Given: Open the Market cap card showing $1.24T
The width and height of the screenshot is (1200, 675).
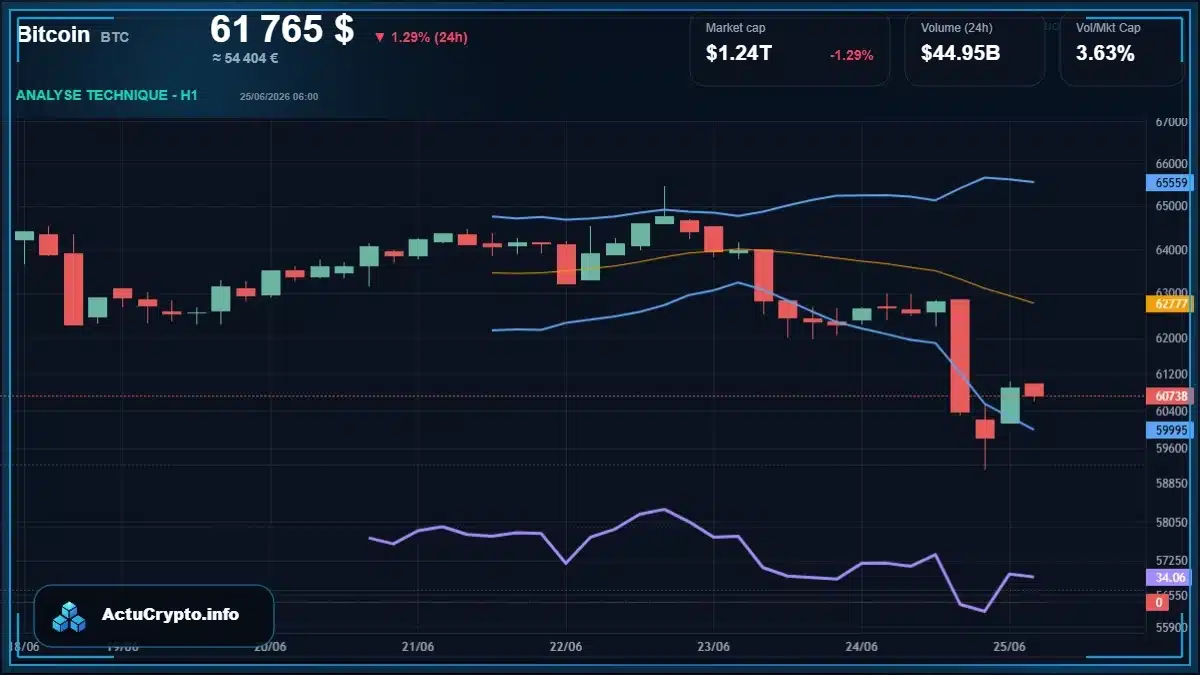Looking at the screenshot, I should click(789, 48).
